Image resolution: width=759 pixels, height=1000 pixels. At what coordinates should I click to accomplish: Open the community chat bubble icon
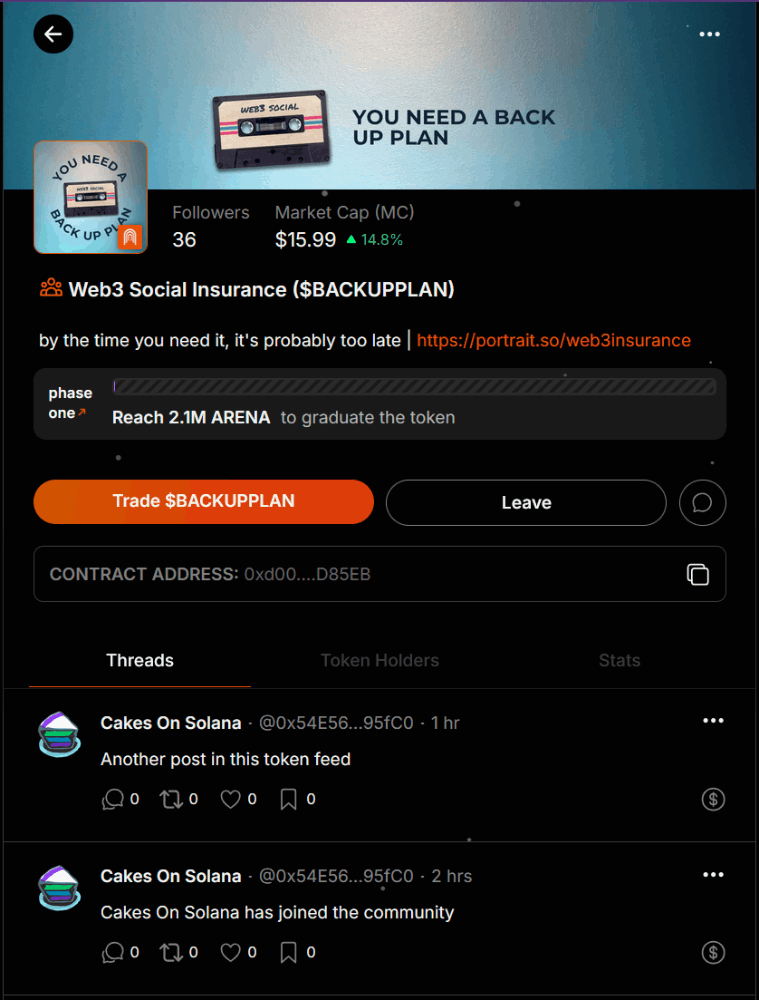point(702,503)
